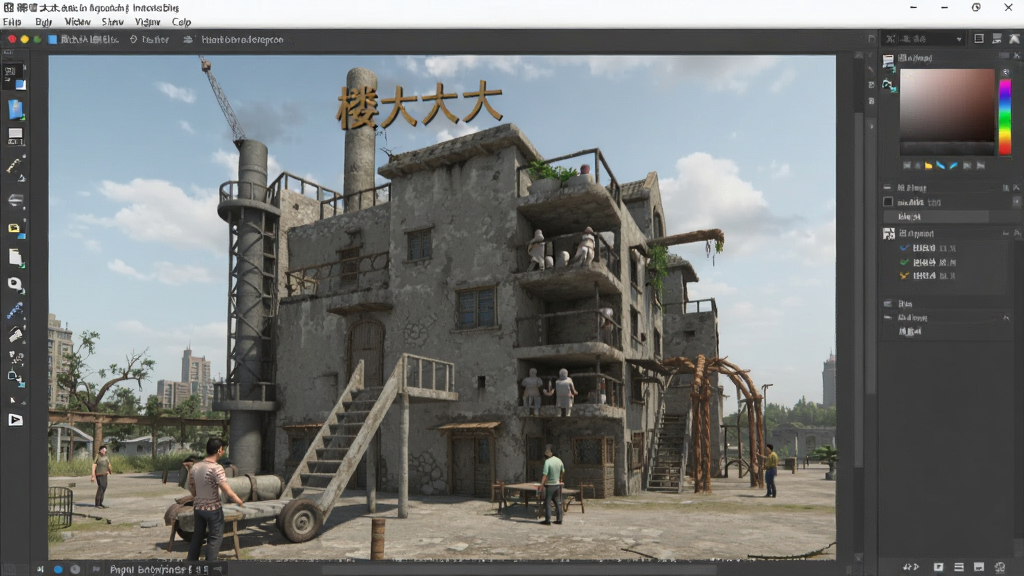Select the scatter particles tool in left toolbar
The width and height of the screenshot is (1024, 576).
coord(16,357)
